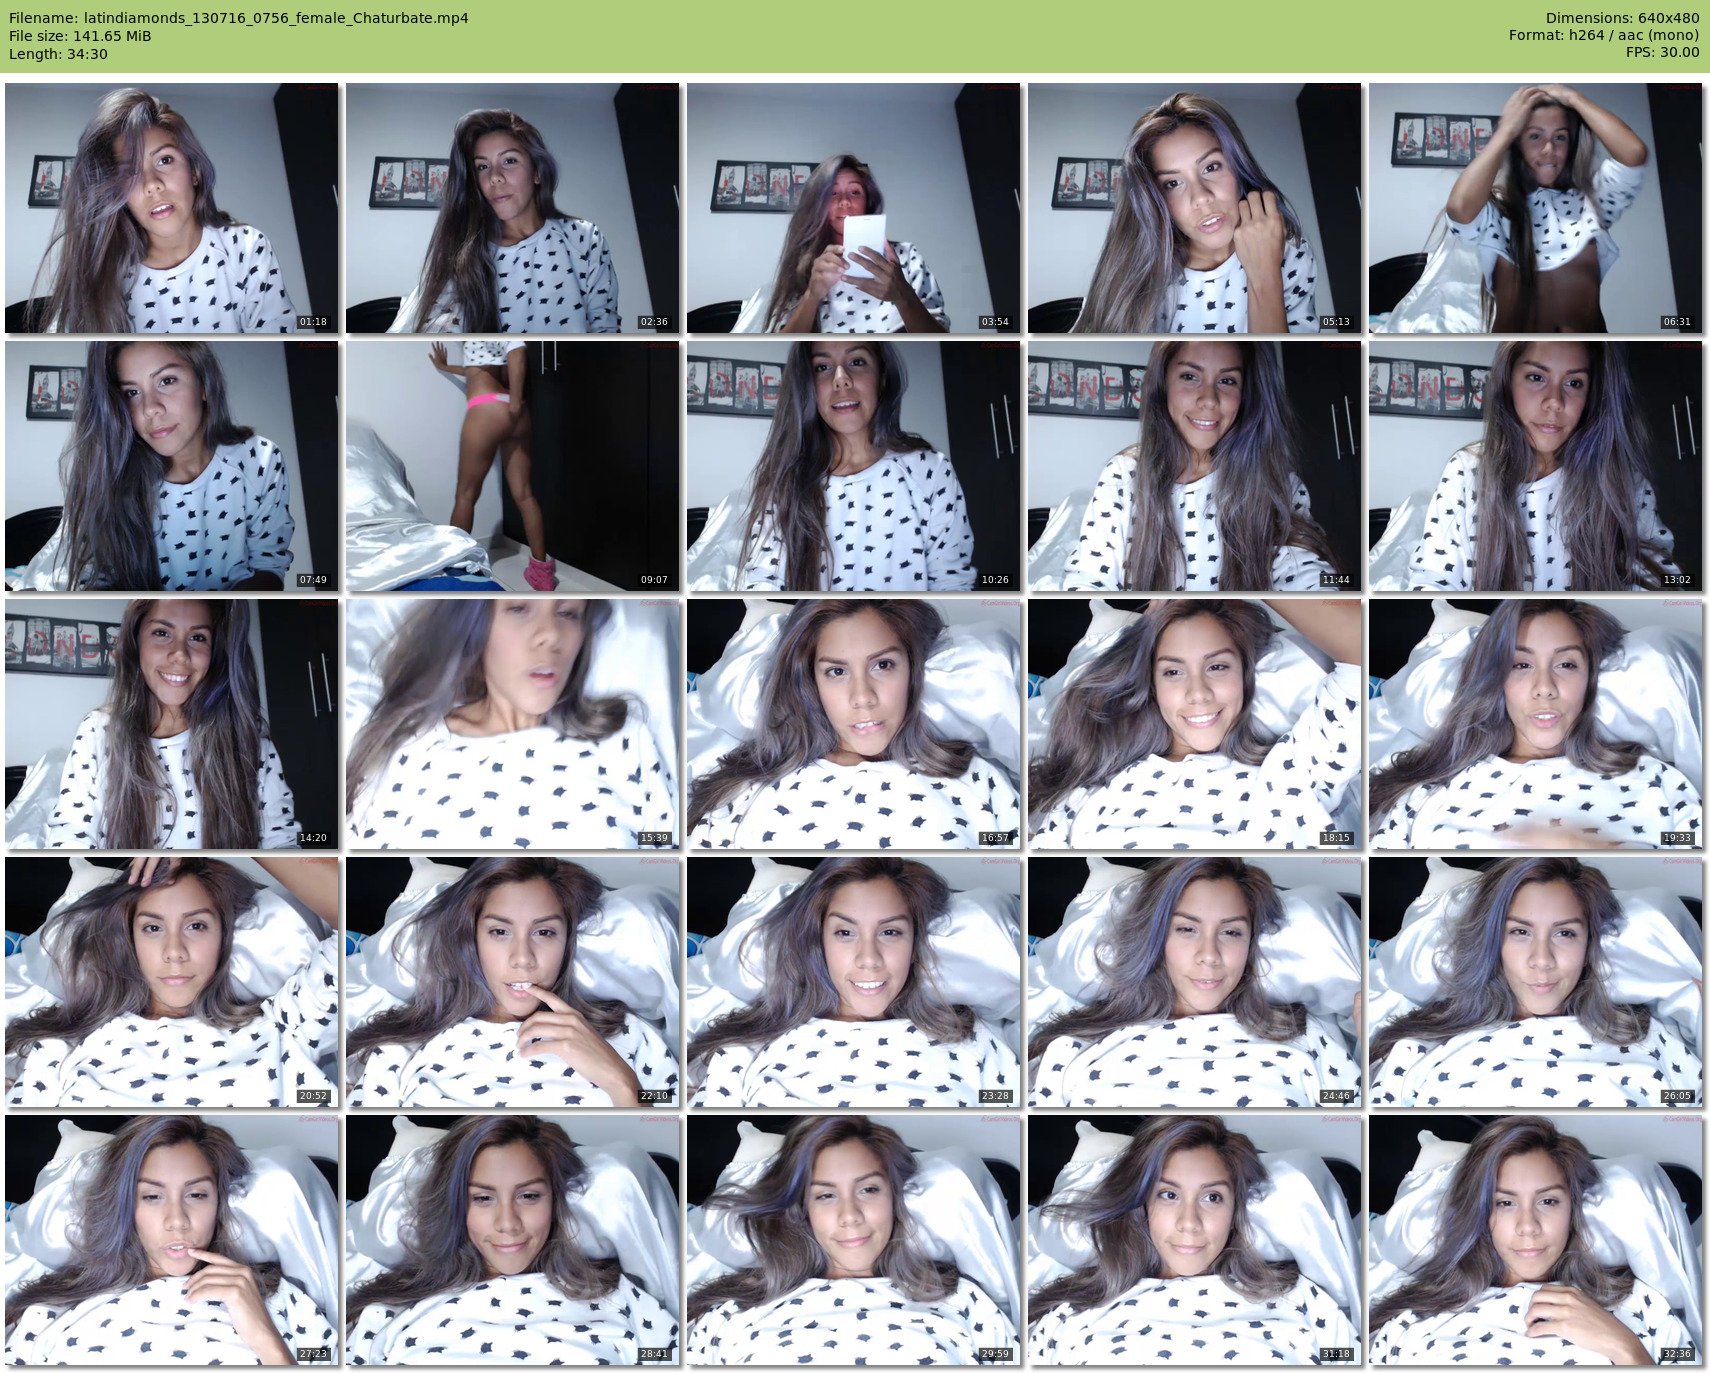Image resolution: width=1710 pixels, height=1373 pixels.
Task: Select the thumbnail at 22:10
Action: tap(512, 982)
